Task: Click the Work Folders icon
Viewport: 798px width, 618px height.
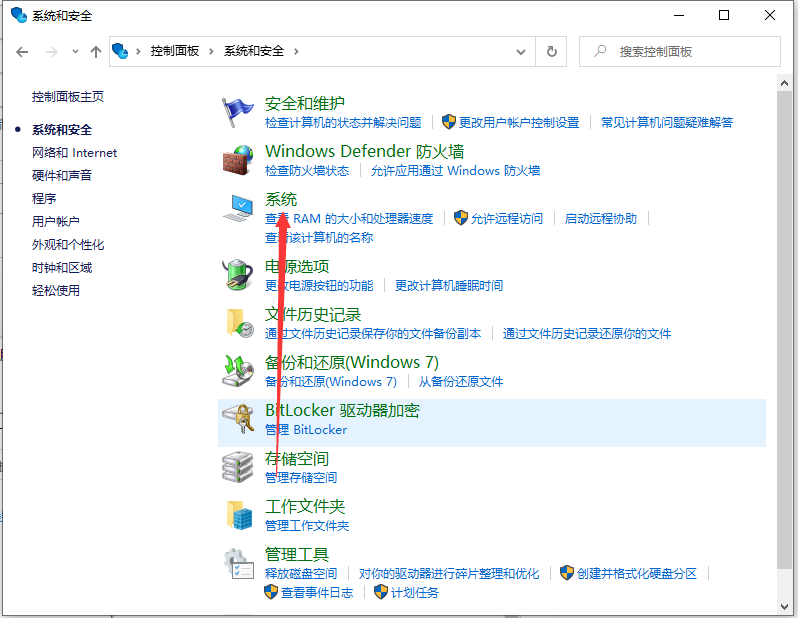Action: [238, 515]
